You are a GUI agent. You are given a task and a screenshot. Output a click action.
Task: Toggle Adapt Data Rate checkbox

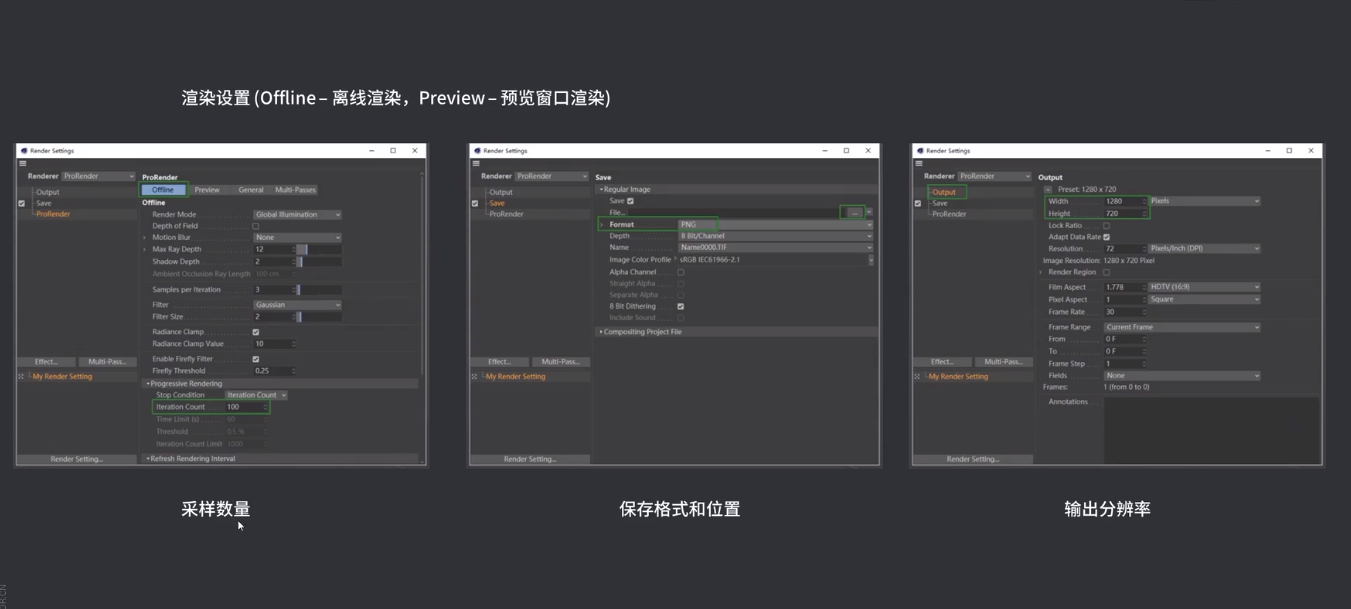point(1106,237)
